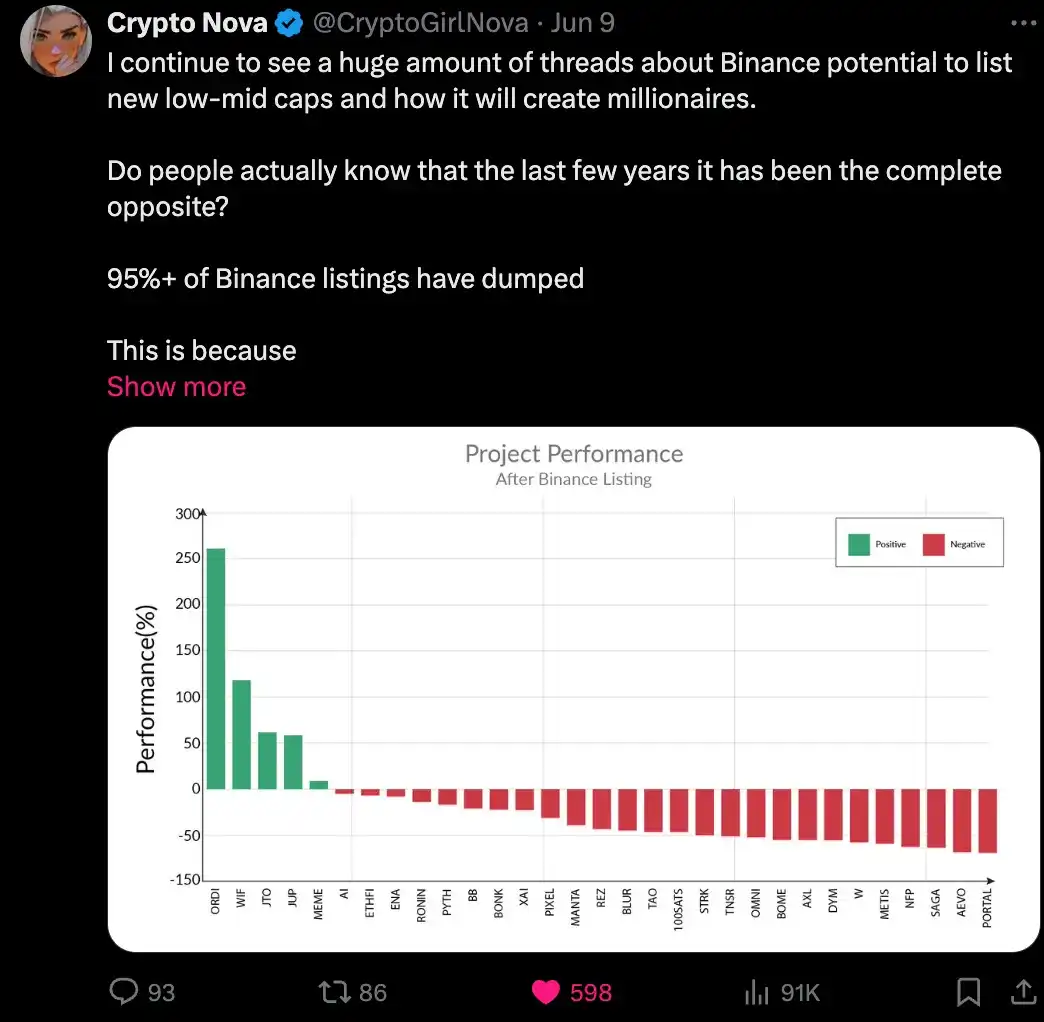The image size is (1044, 1022).
Task: Click the 598 likes count
Action: click(590, 992)
